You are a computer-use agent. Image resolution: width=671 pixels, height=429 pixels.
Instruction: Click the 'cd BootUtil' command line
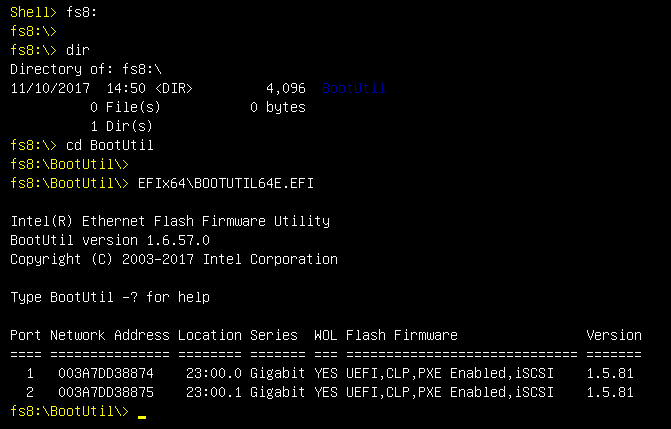(82, 145)
